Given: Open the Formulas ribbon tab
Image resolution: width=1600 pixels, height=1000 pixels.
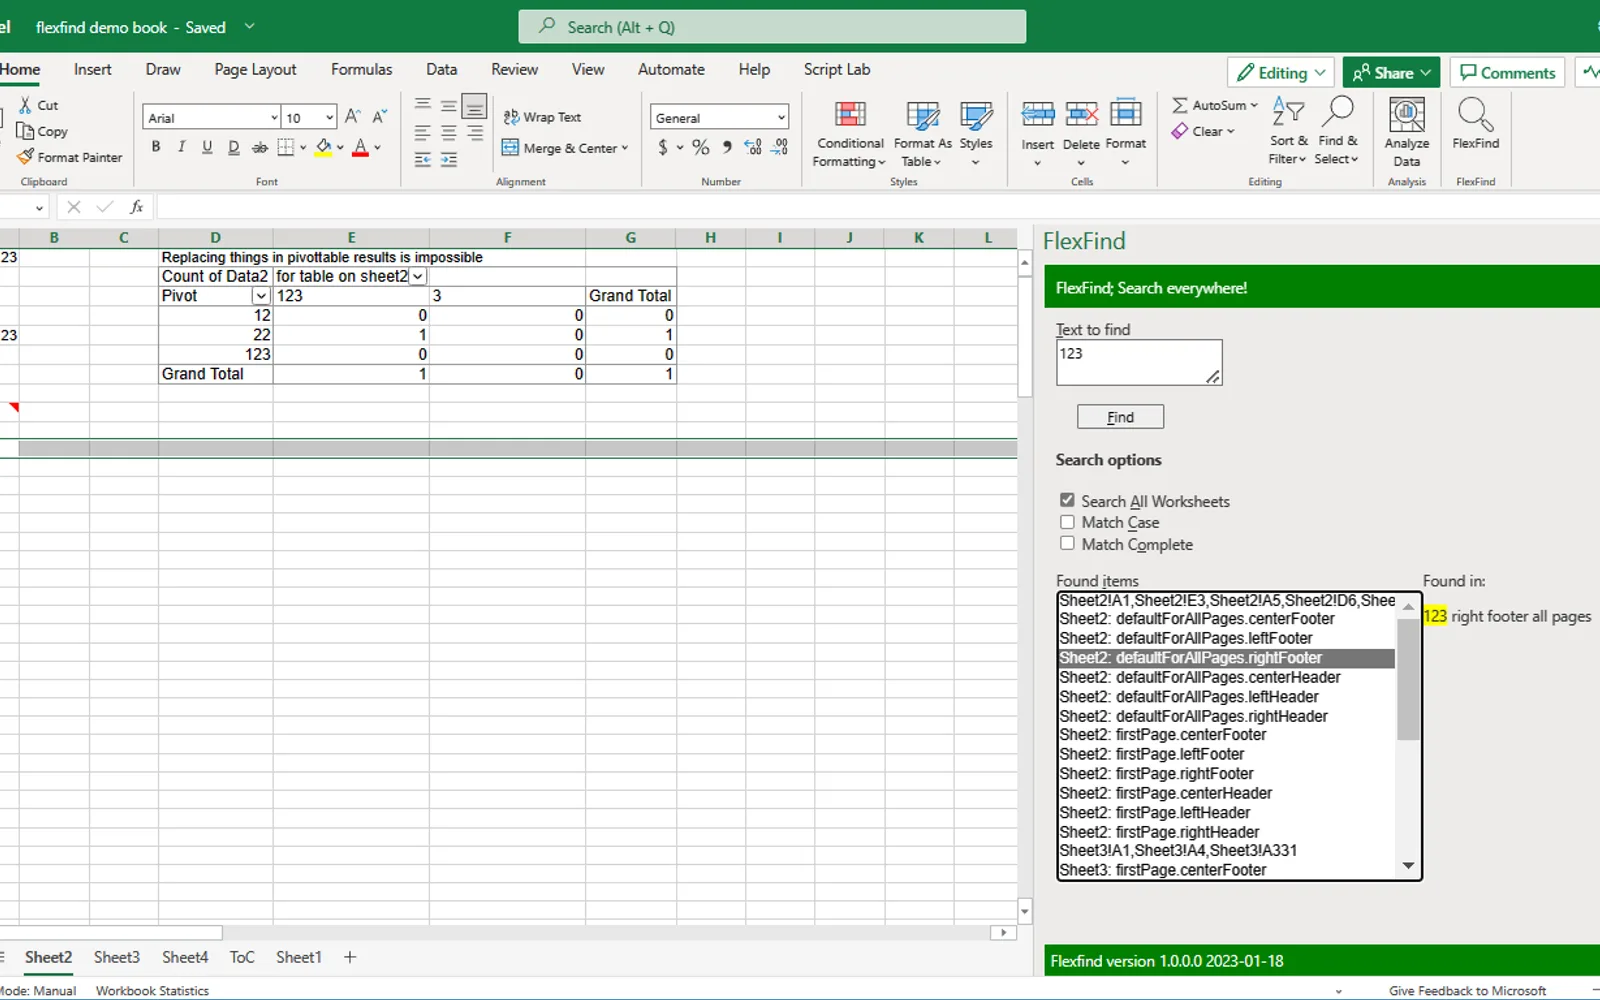Looking at the screenshot, I should pyautogui.click(x=361, y=69).
